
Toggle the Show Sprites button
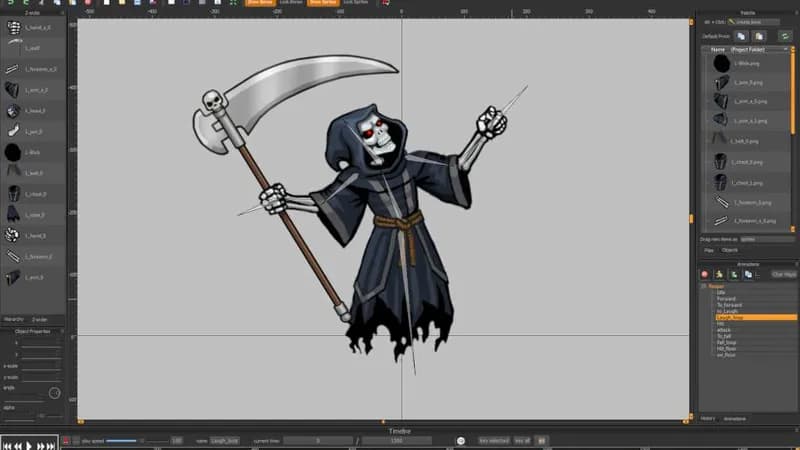tap(323, 3)
